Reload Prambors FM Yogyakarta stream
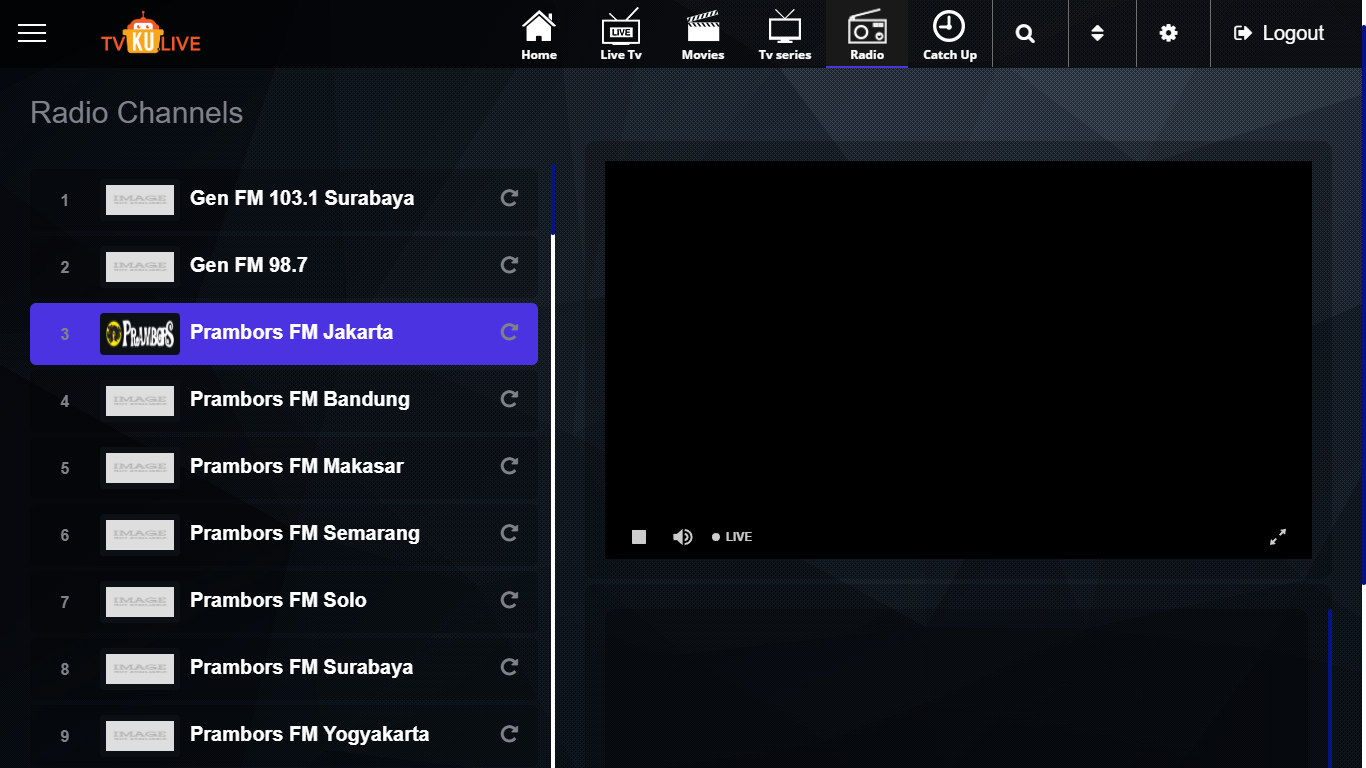 [x=509, y=734]
